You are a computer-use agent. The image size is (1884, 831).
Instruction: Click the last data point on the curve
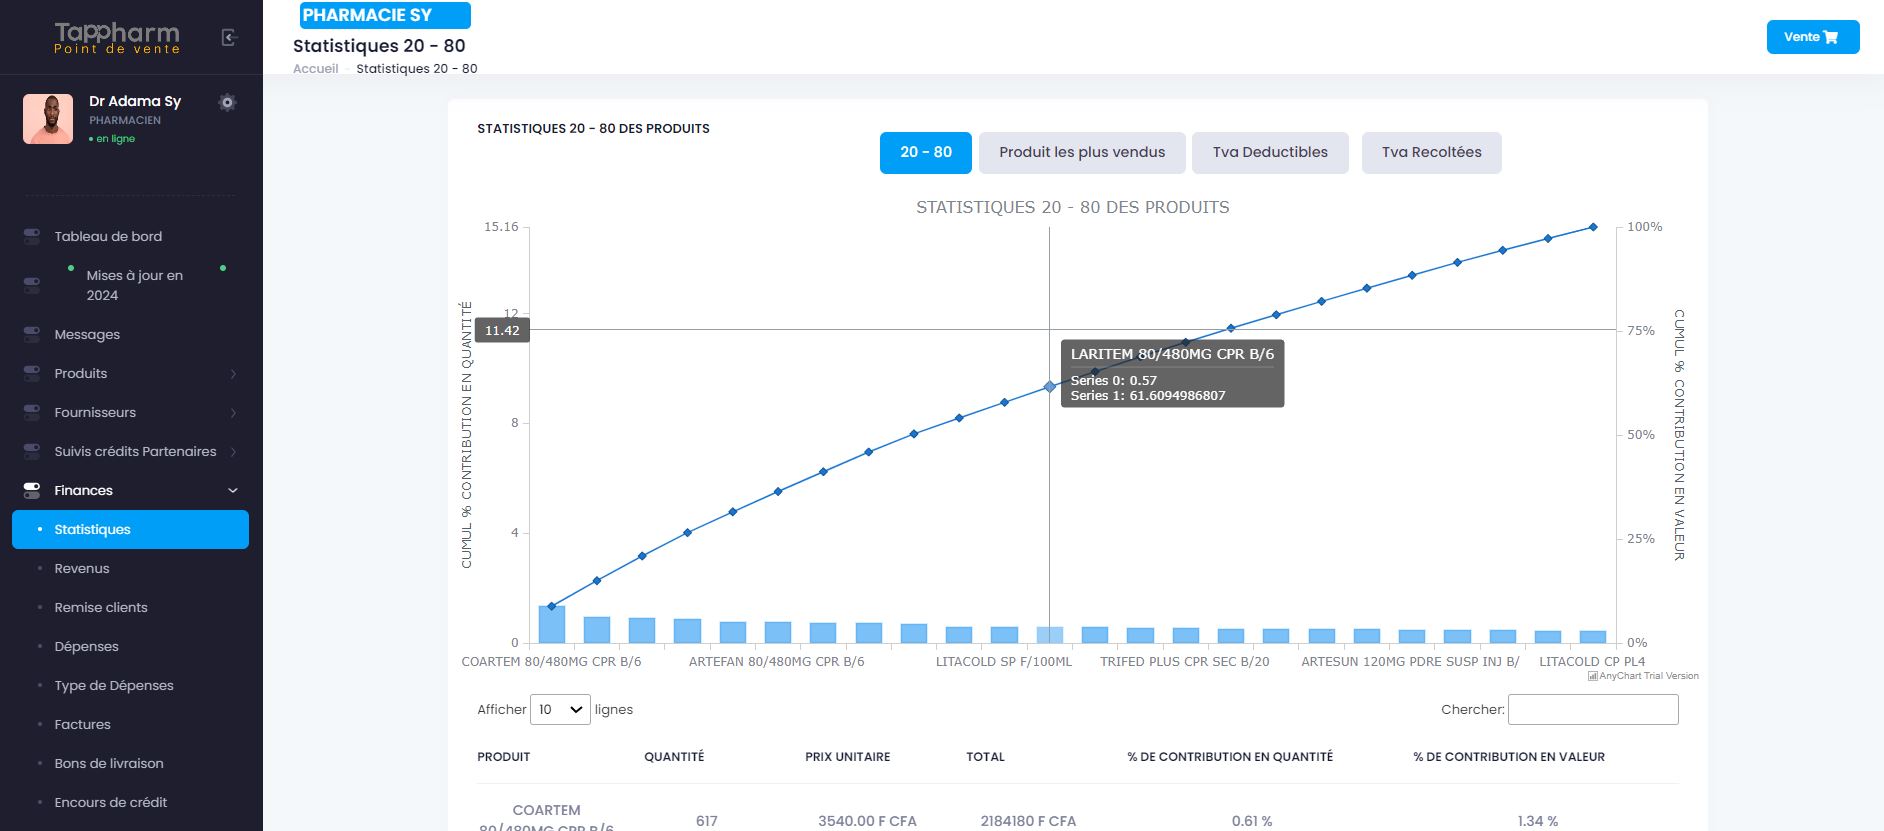click(1593, 227)
